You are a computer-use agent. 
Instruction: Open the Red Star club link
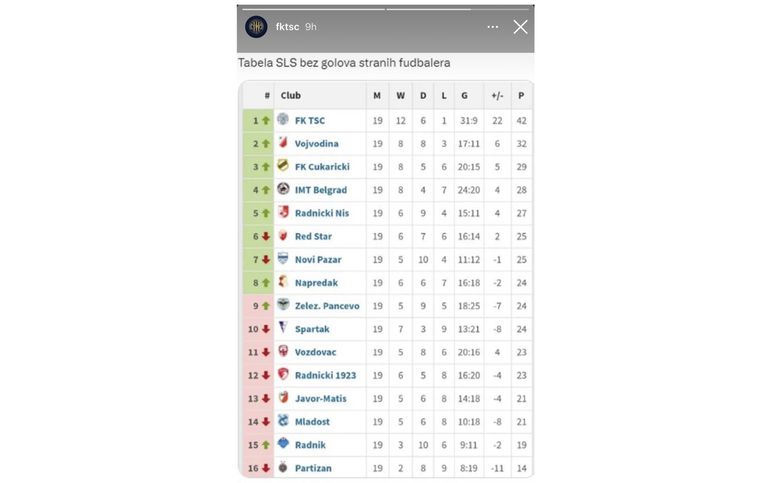pyautogui.click(x=313, y=237)
